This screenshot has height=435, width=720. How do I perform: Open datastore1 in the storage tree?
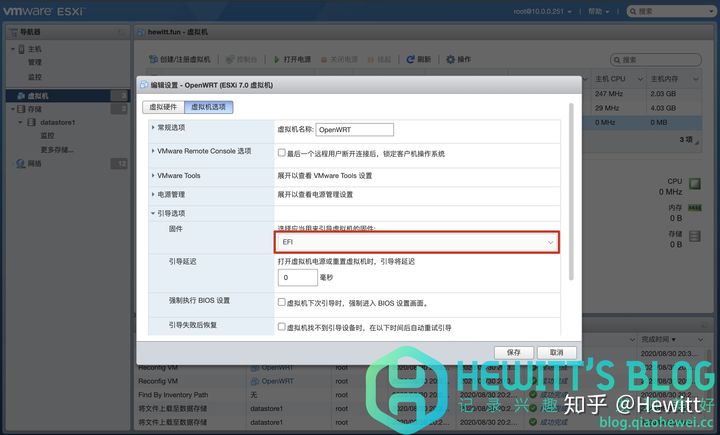(57, 122)
